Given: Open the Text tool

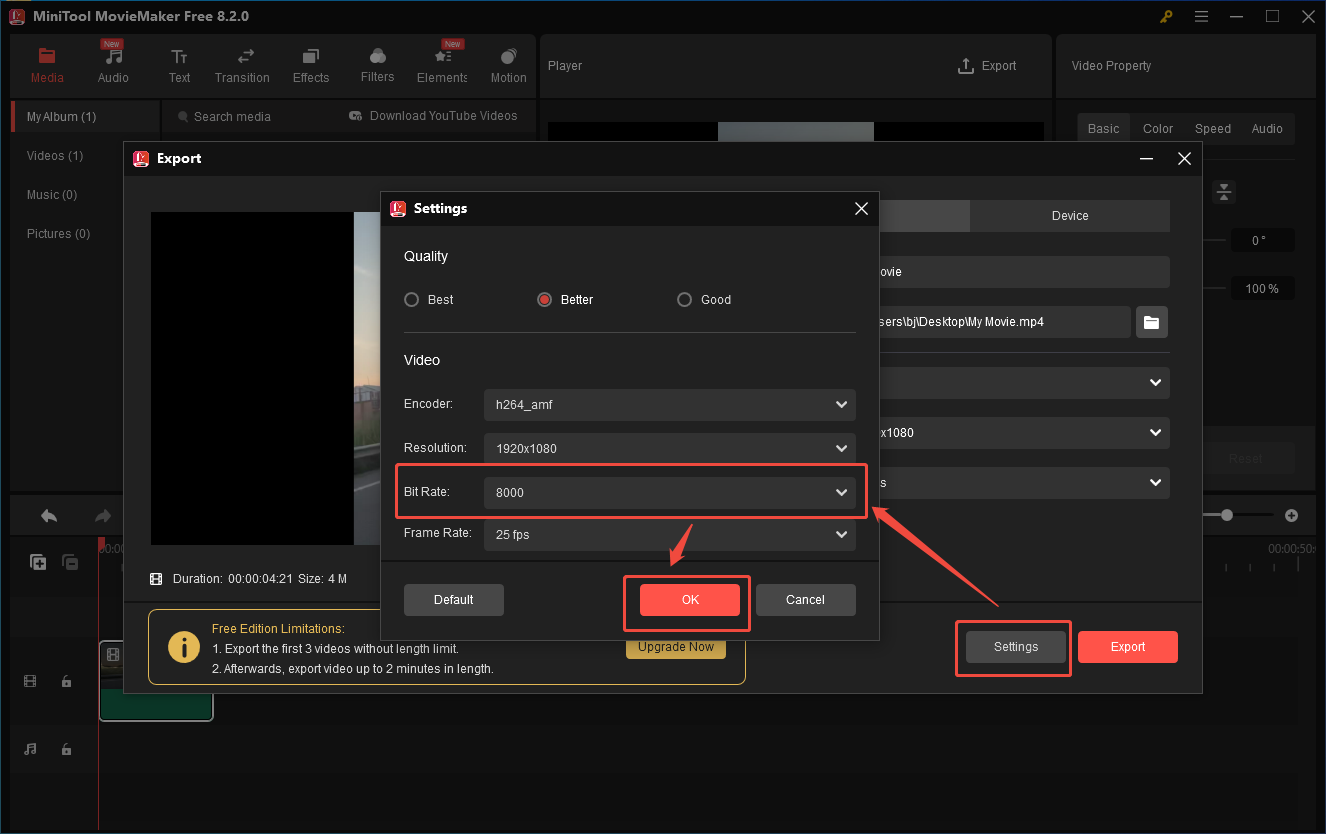Looking at the screenshot, I should (179, 65).
